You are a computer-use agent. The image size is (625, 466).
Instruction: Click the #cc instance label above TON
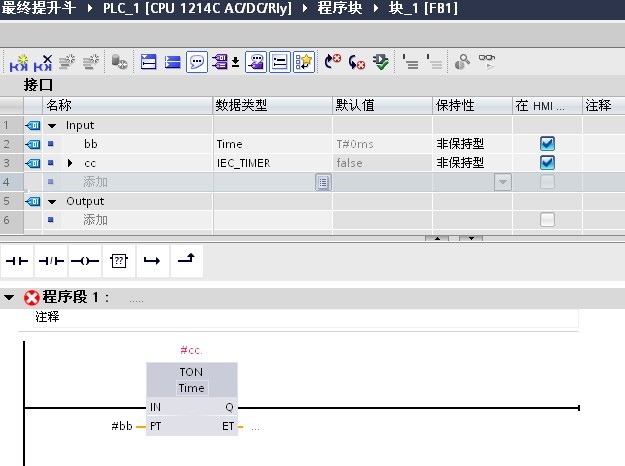191,350
